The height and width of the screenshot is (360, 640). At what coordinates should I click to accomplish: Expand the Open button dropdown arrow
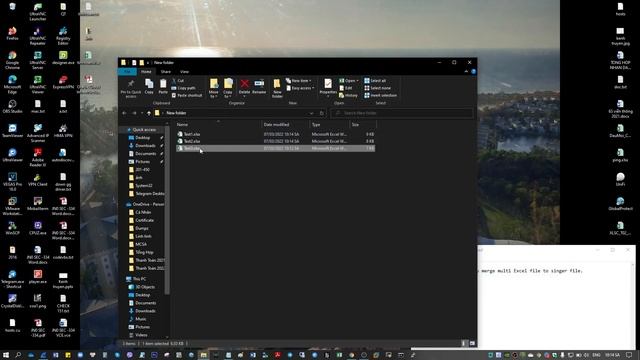[358, 81]
